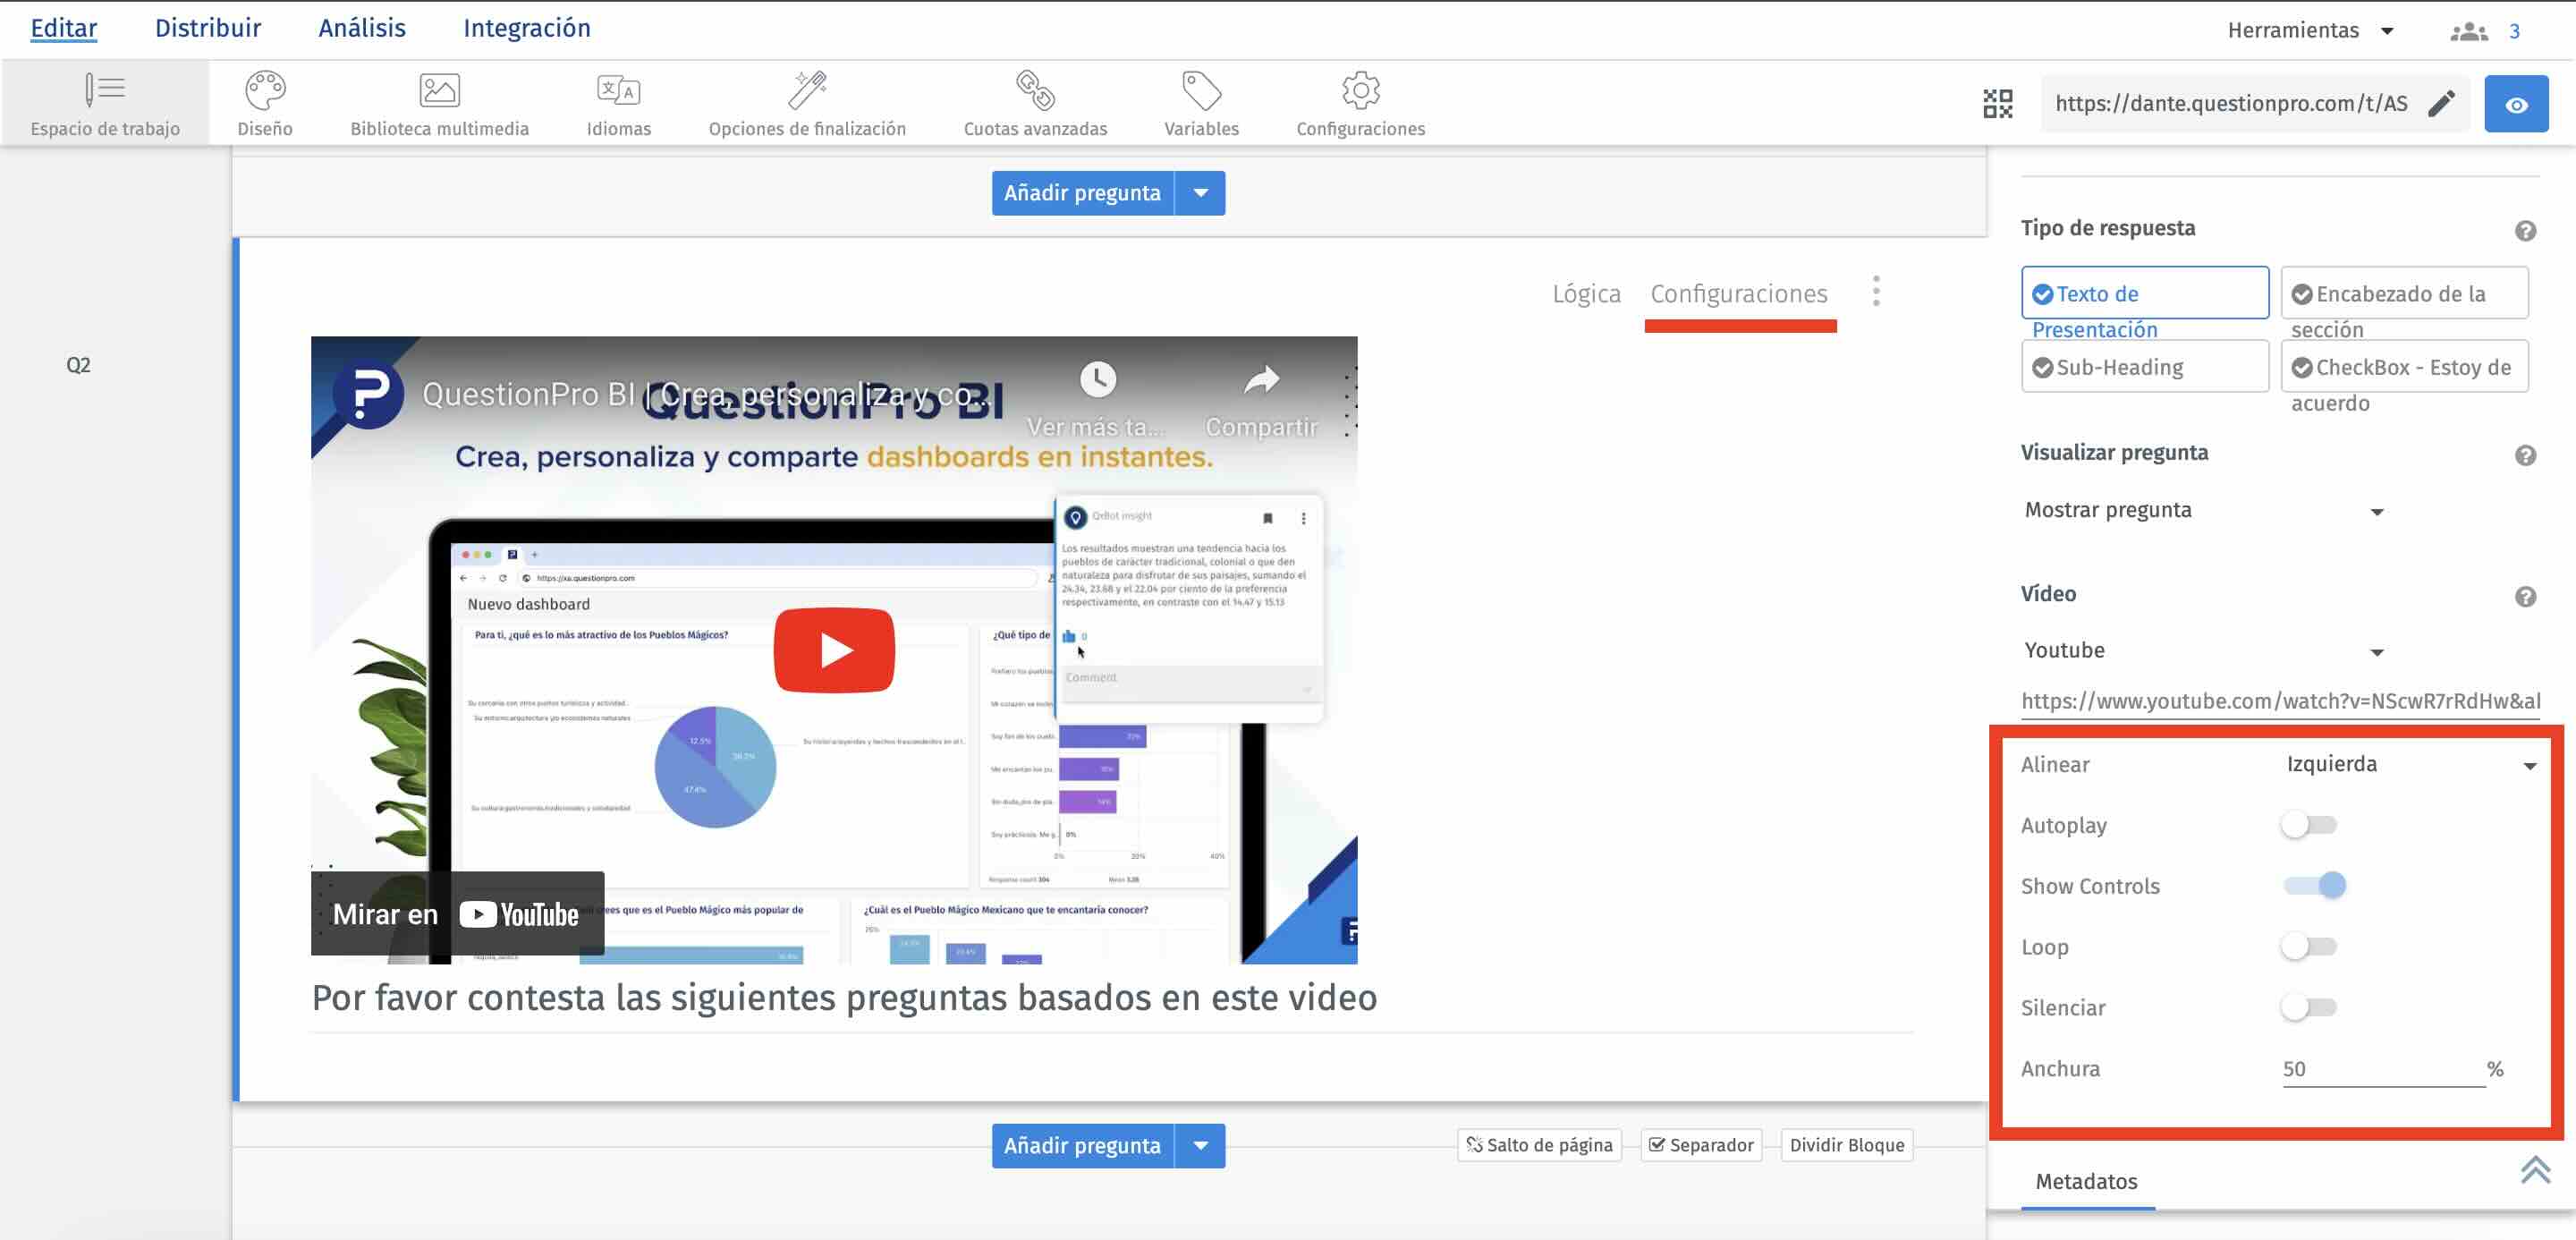Click the Ver más tarde clock icon
2576x1240 pixels.
[x=1097, y=380]
